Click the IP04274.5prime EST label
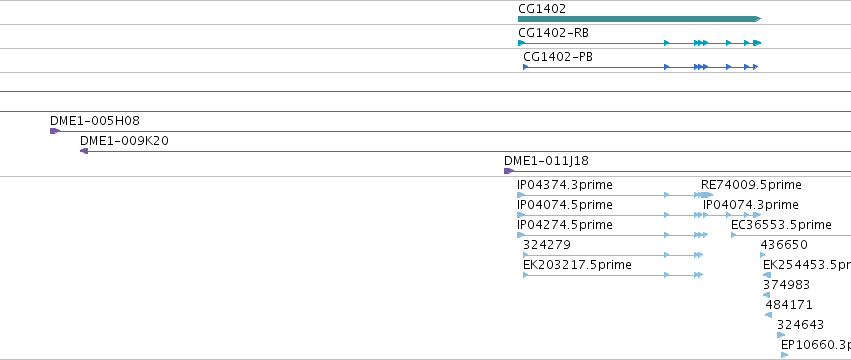851x360 pixels. click(x=565, y=225)
